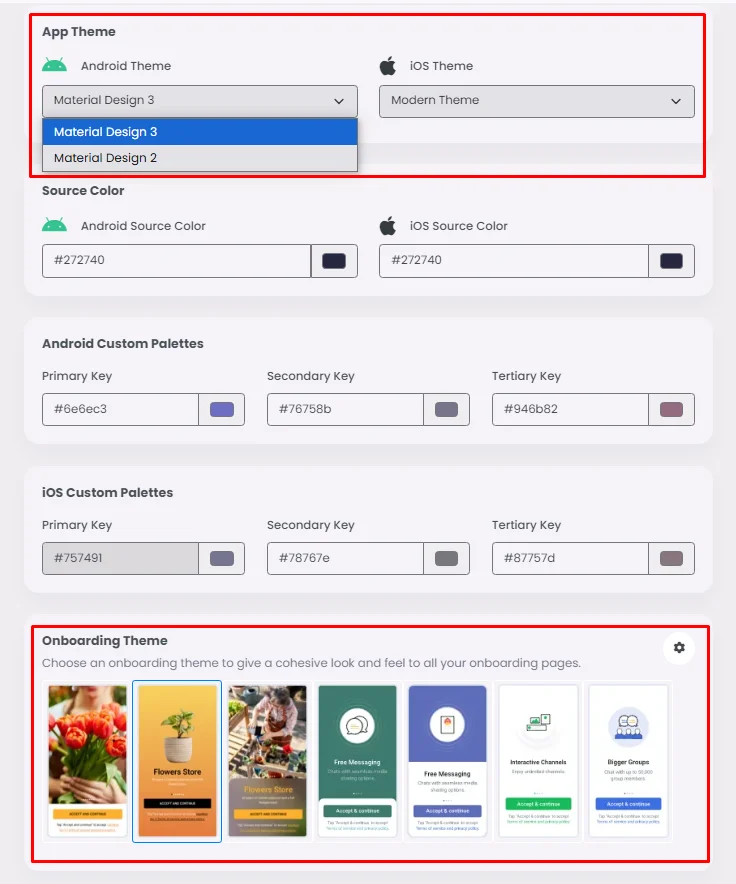Open Android Primary Key color swatch
Viewport: 736px width, 884px height.
pos(222,409)
